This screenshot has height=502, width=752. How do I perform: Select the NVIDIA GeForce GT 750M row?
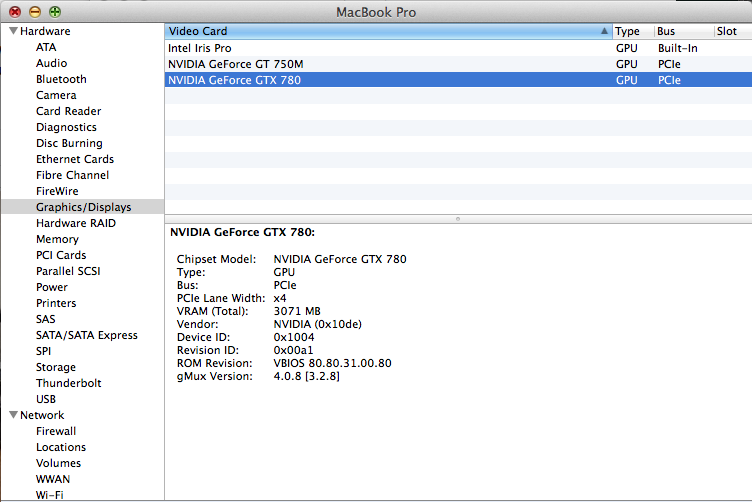point(458,64)
